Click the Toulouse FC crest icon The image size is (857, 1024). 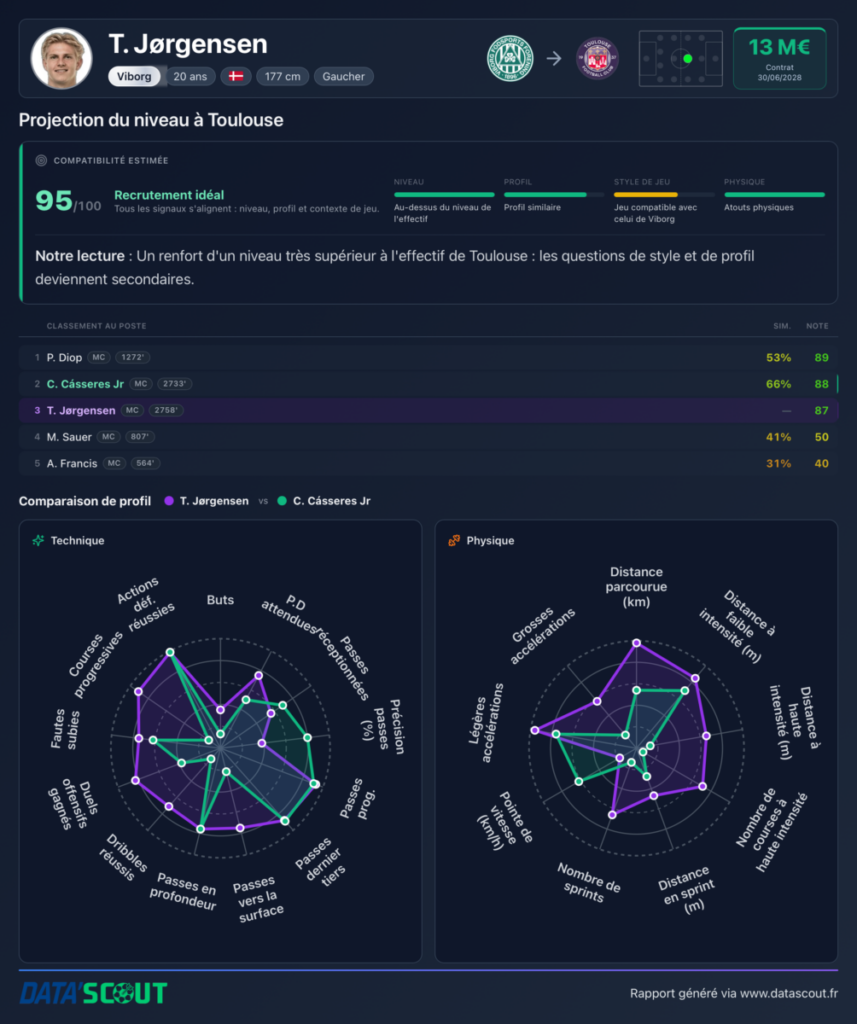(x=597, y=58)
